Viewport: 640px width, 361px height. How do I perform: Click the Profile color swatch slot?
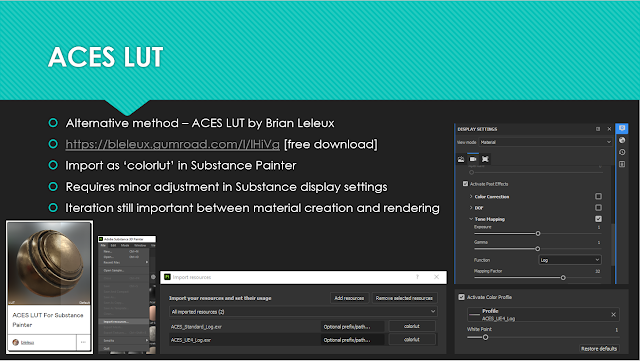pyautogui.click(x=474, y=314)
